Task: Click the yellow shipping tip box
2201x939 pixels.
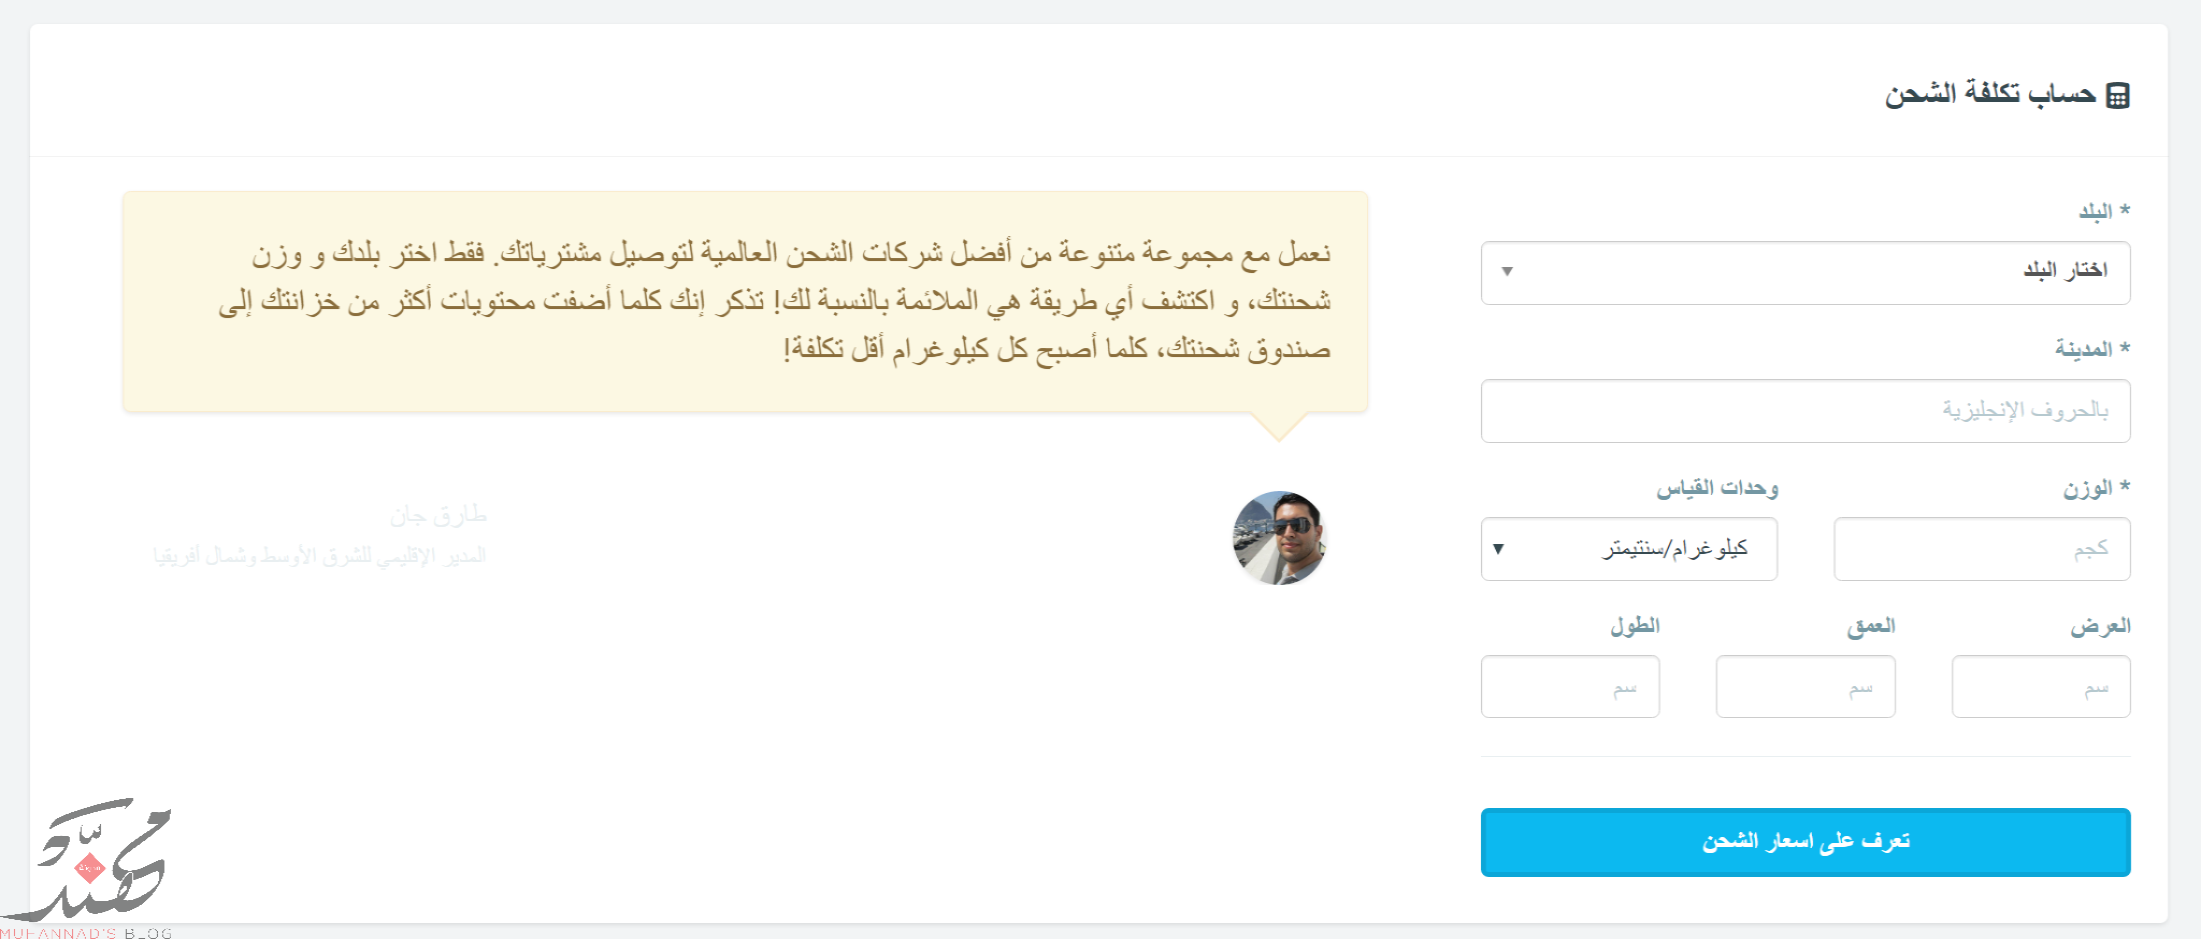Action: click(745, 301)
